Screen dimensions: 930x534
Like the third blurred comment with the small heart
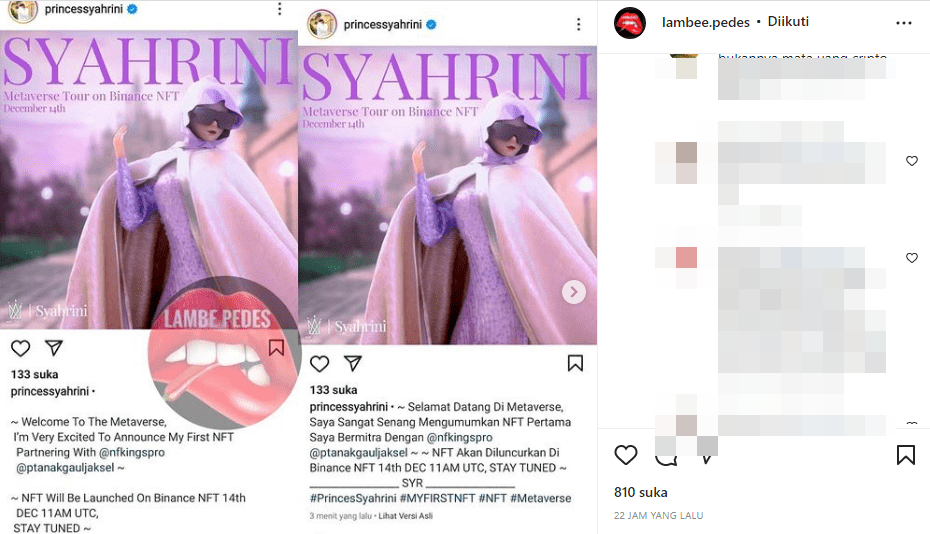[x=912, y=258]
